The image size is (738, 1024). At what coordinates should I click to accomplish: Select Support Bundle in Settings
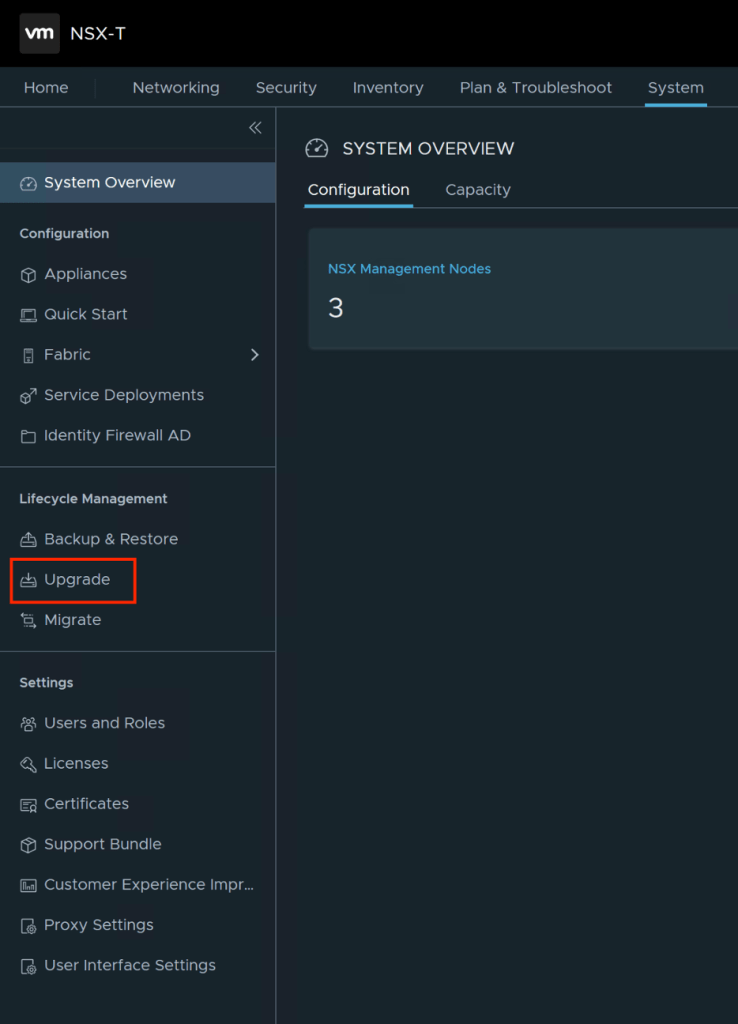[102, 844]
